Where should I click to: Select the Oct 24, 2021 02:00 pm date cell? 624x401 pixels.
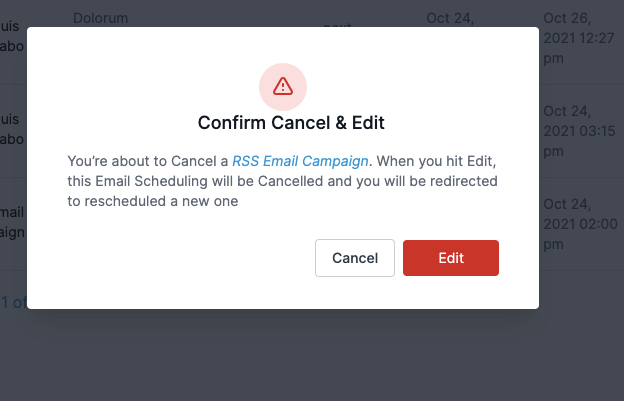click(580, 214)
